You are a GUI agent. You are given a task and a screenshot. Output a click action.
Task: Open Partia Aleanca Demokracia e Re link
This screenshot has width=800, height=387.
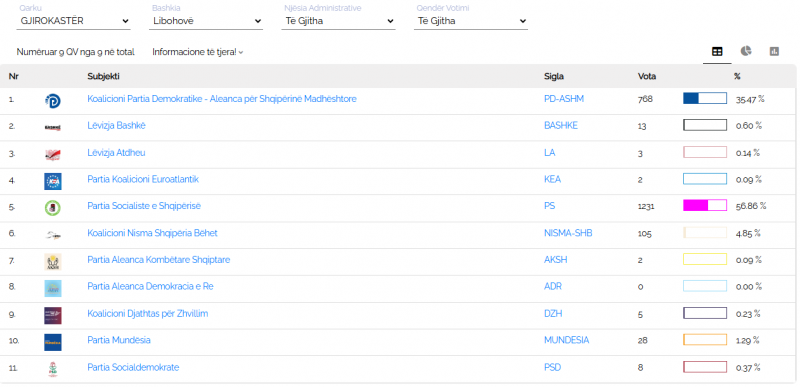pyautogui.click(x=151, y=287)
